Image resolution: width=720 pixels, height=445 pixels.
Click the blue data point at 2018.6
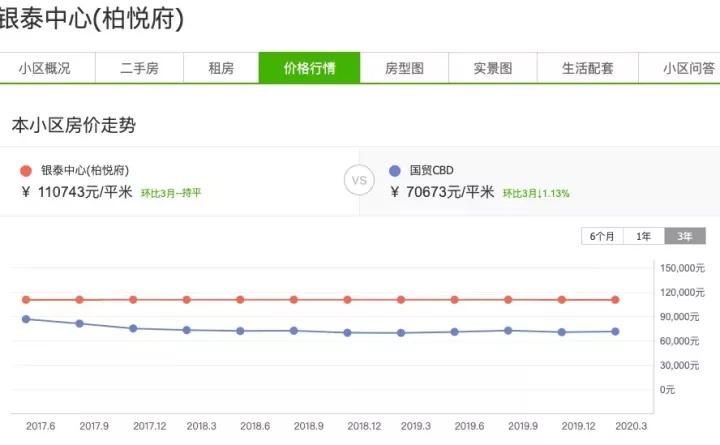point(240,331)
